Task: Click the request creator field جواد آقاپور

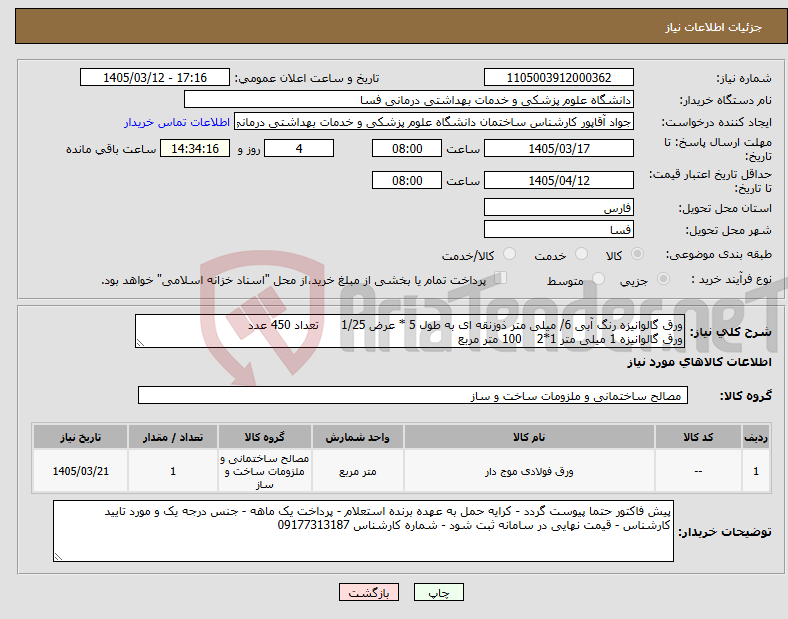Action: pyautogui.click(x=434, y=122)
